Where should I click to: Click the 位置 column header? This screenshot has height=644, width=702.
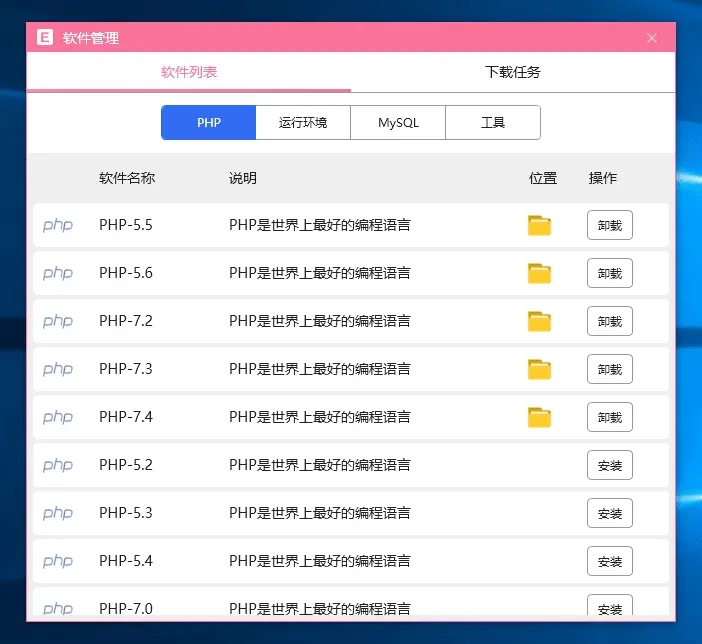543,178
